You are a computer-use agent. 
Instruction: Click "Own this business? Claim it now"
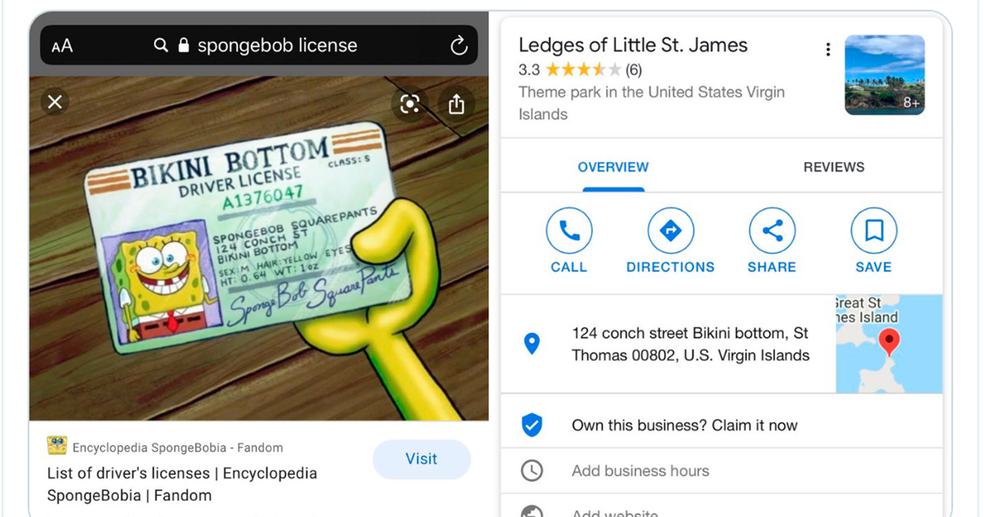point(684,425)
